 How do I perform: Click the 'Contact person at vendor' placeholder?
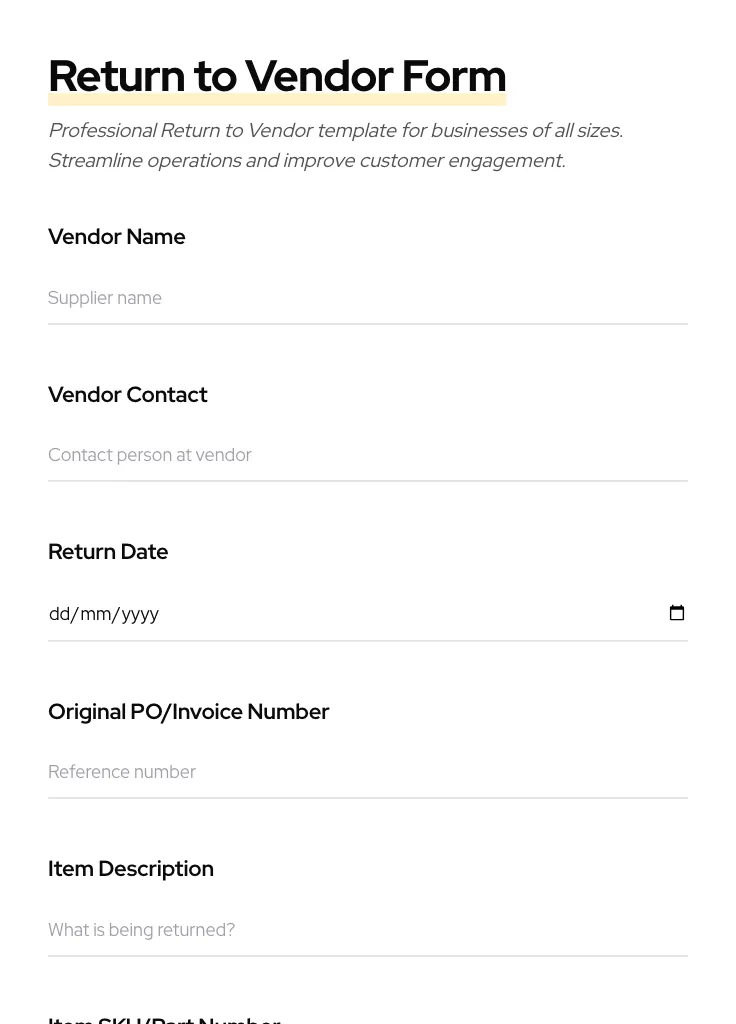click(x=150, y=455)
